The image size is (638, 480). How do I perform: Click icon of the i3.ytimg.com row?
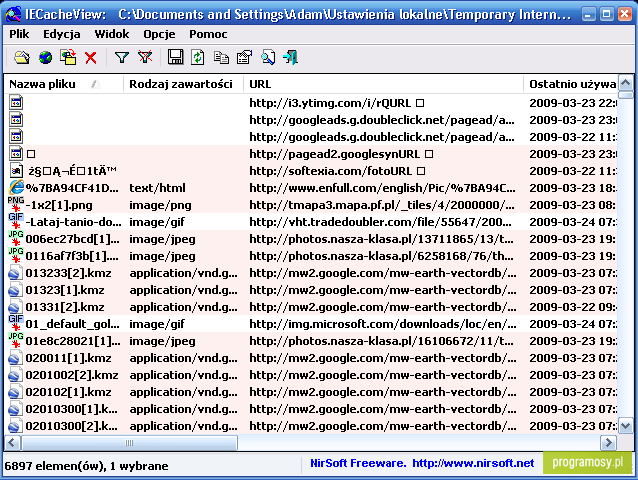point(16,103)
